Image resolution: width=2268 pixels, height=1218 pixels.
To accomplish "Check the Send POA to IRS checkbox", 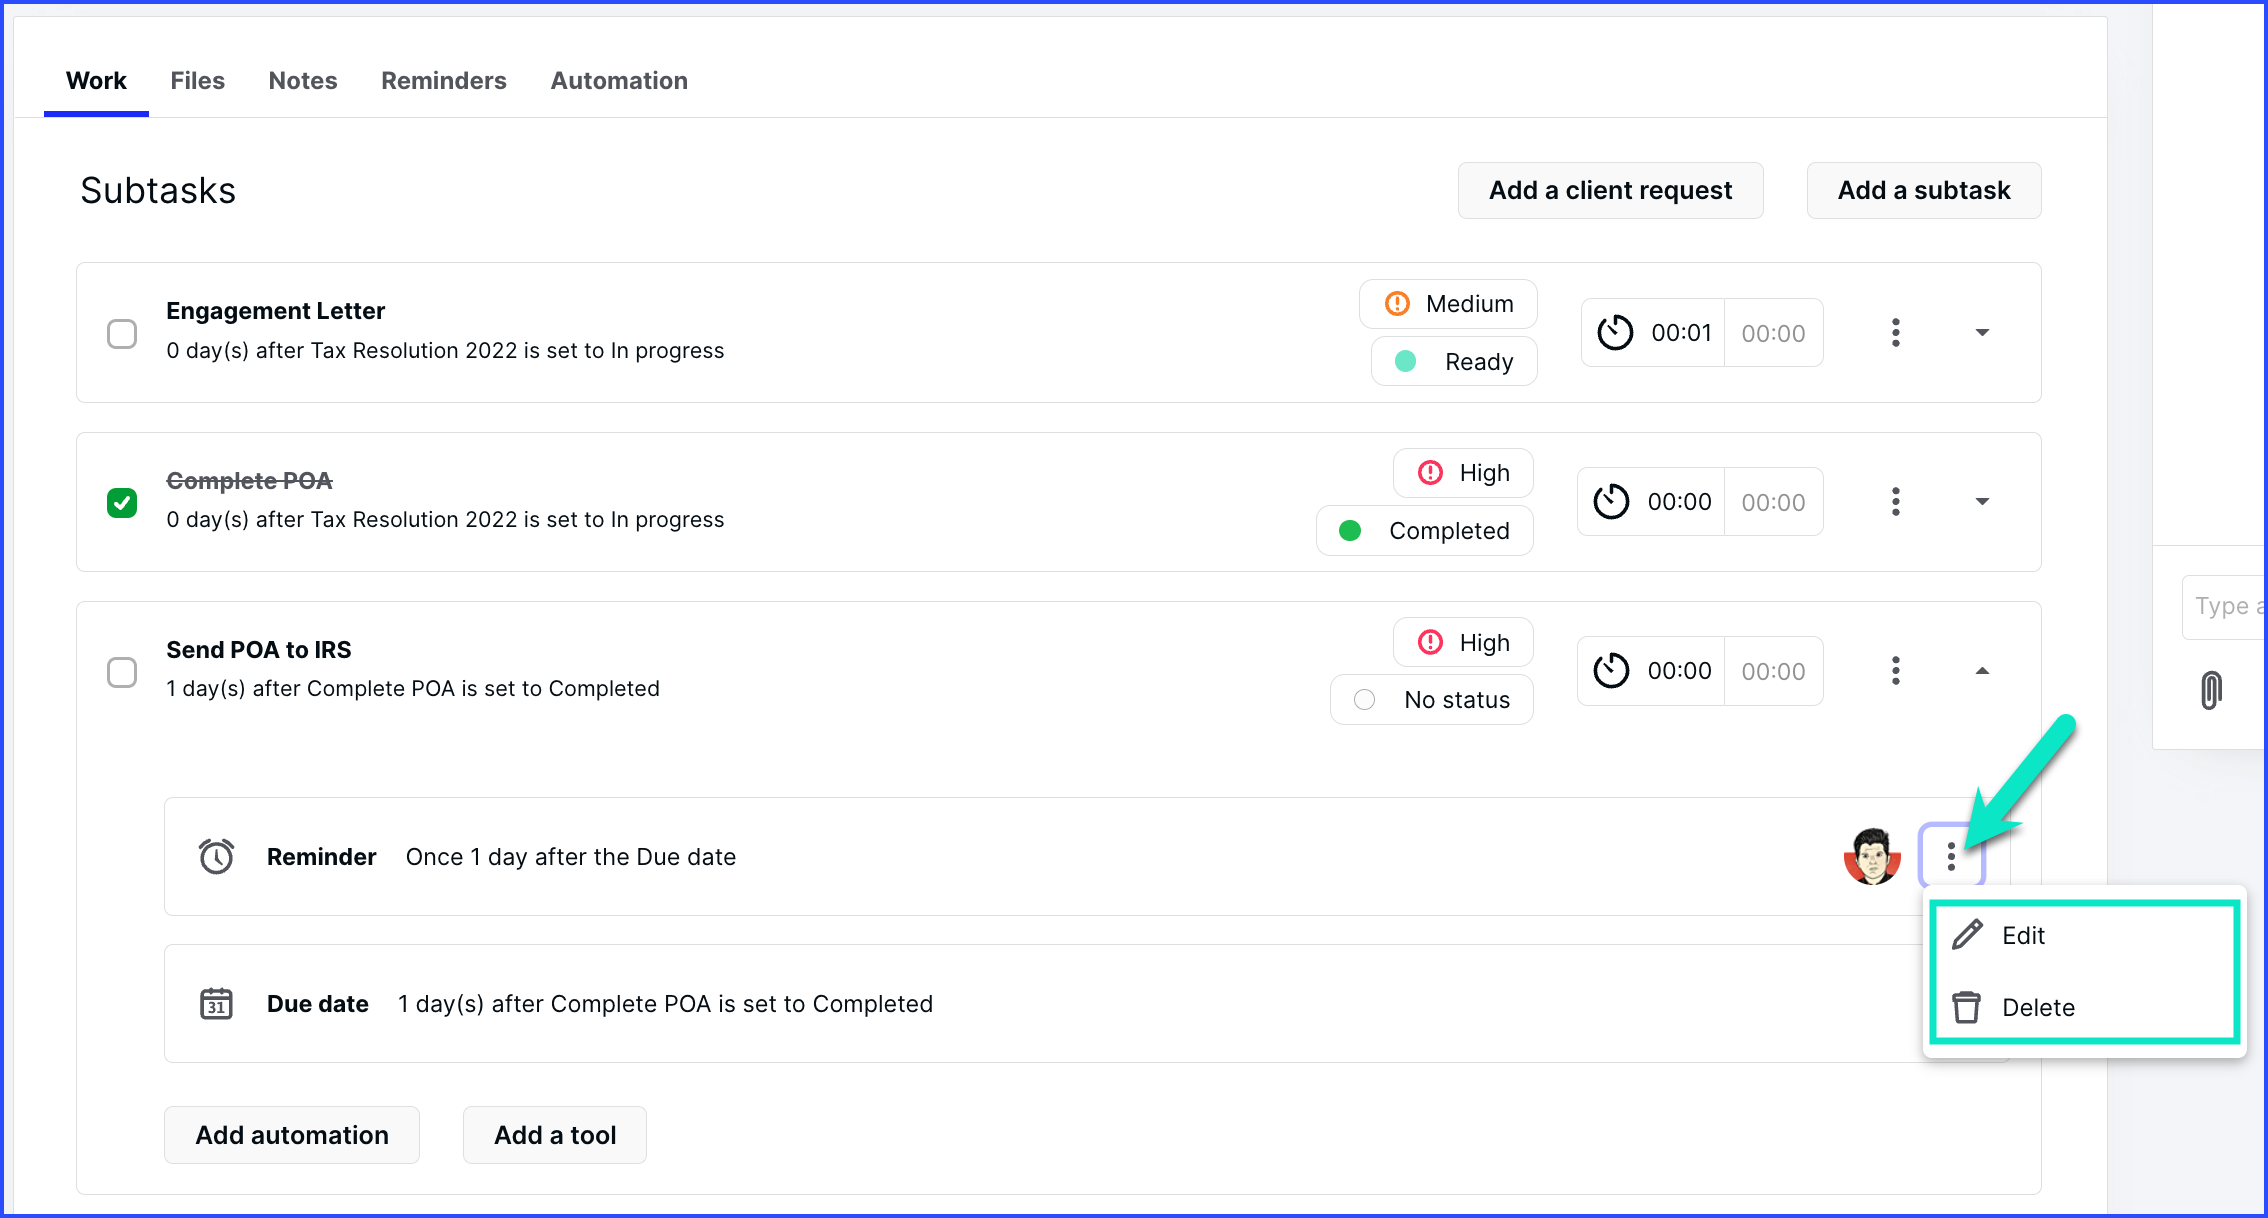I will [122, 672].
